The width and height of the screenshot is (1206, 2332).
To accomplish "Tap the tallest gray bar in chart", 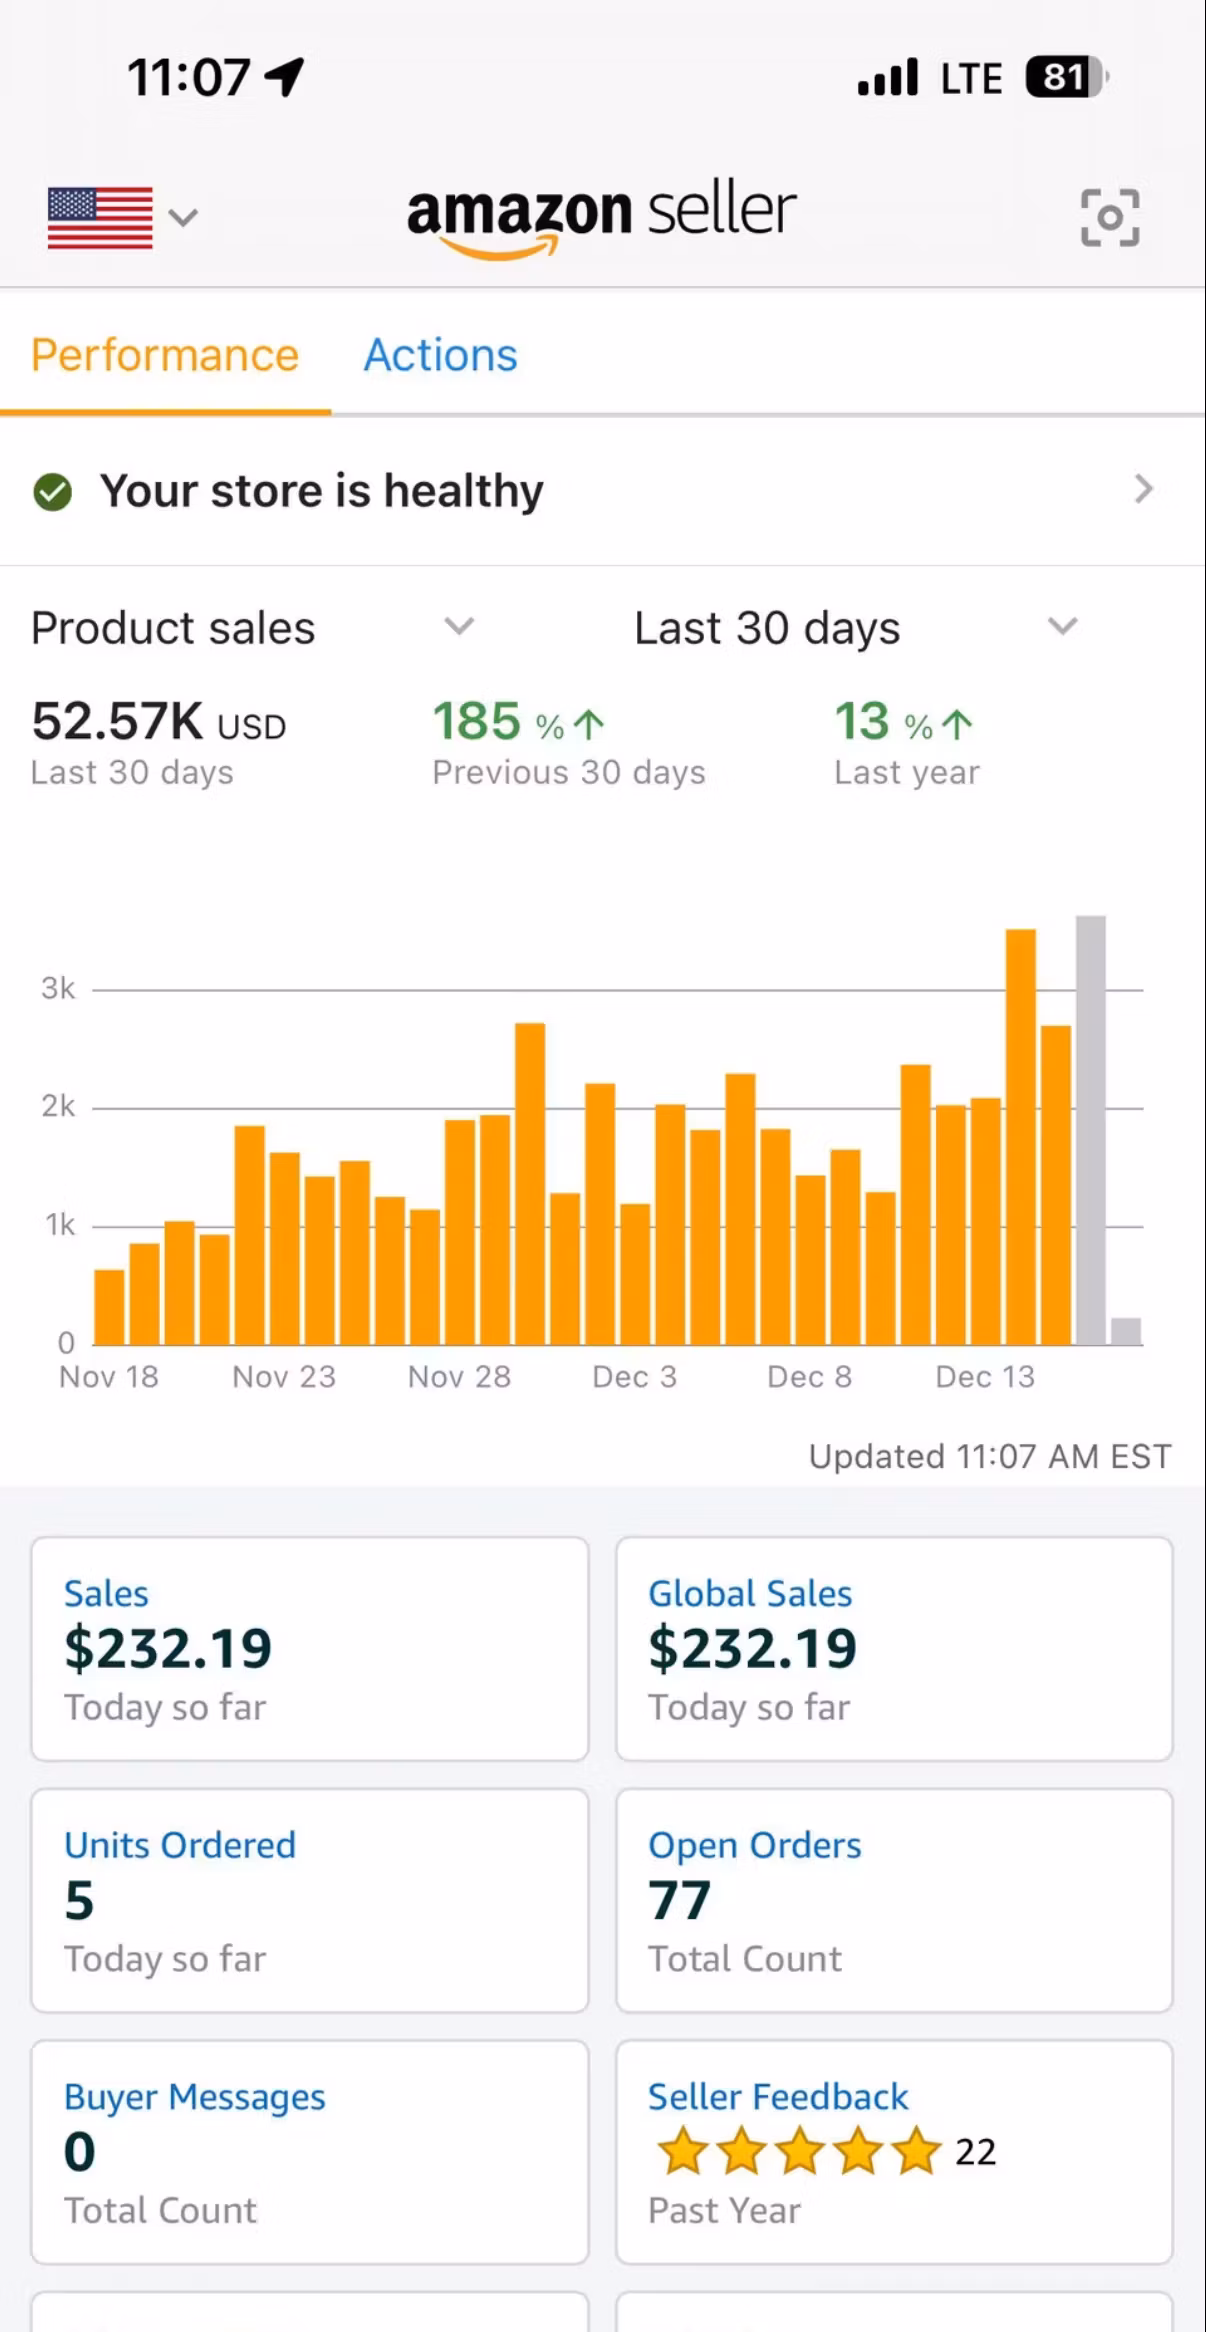I will [1090, 1130].
